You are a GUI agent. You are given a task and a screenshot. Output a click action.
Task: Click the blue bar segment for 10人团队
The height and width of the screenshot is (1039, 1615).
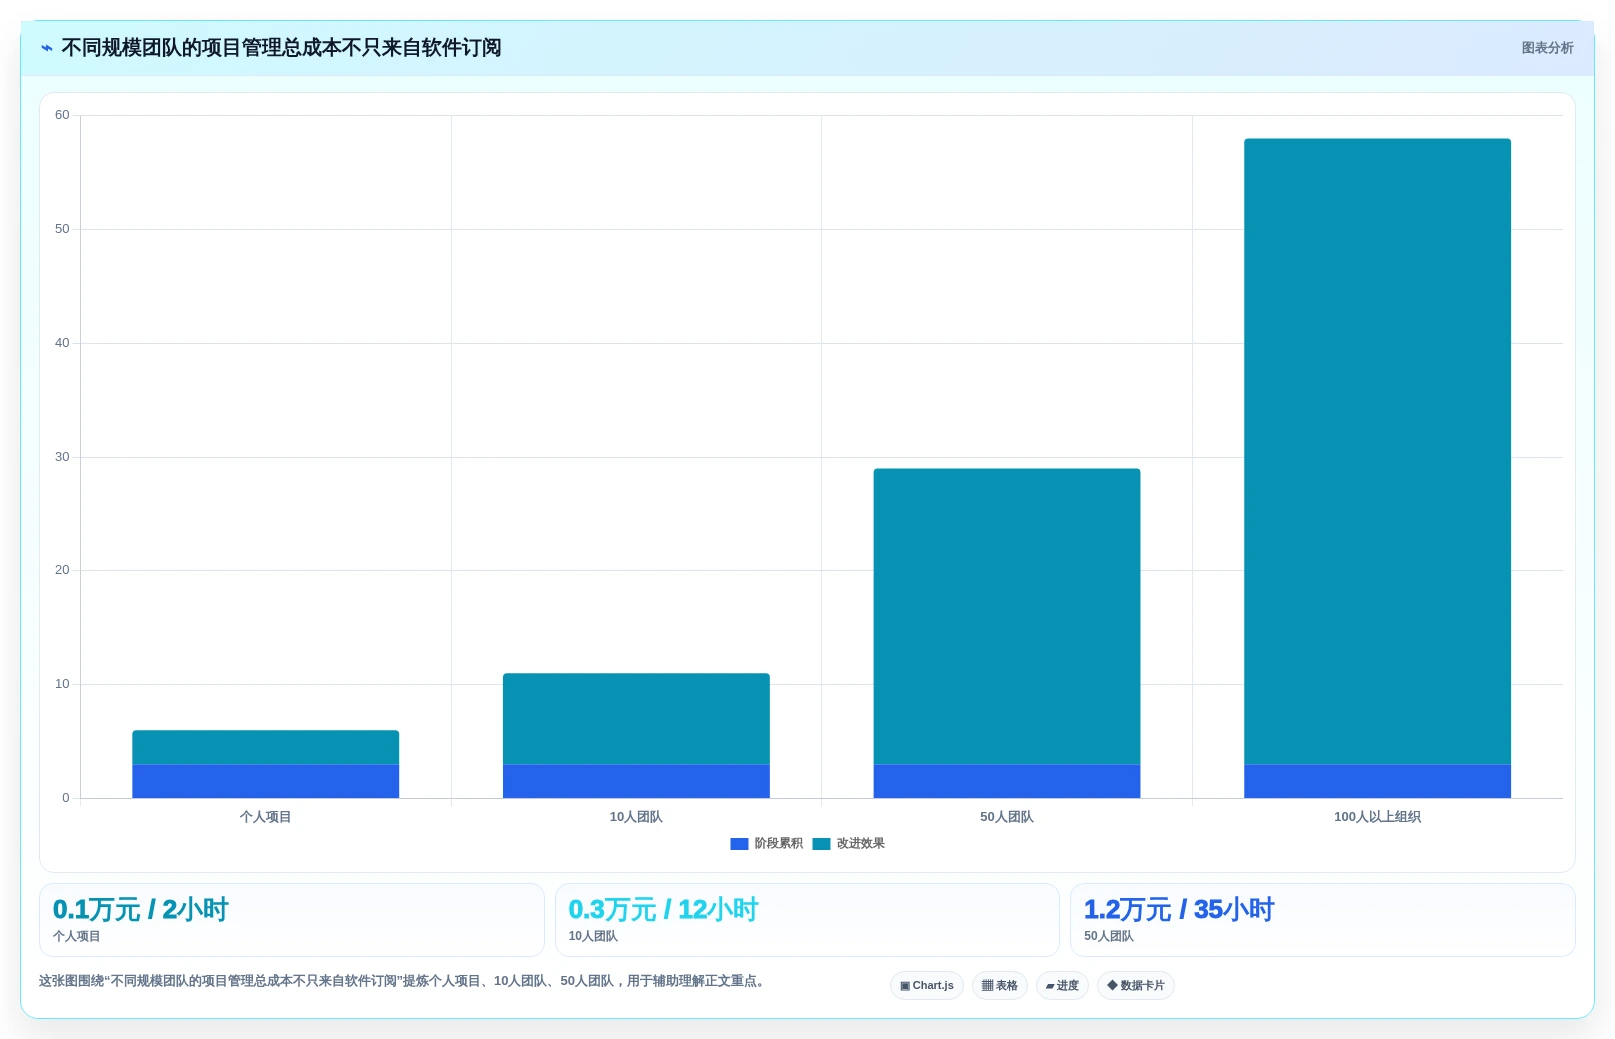(x=636, y=781)
